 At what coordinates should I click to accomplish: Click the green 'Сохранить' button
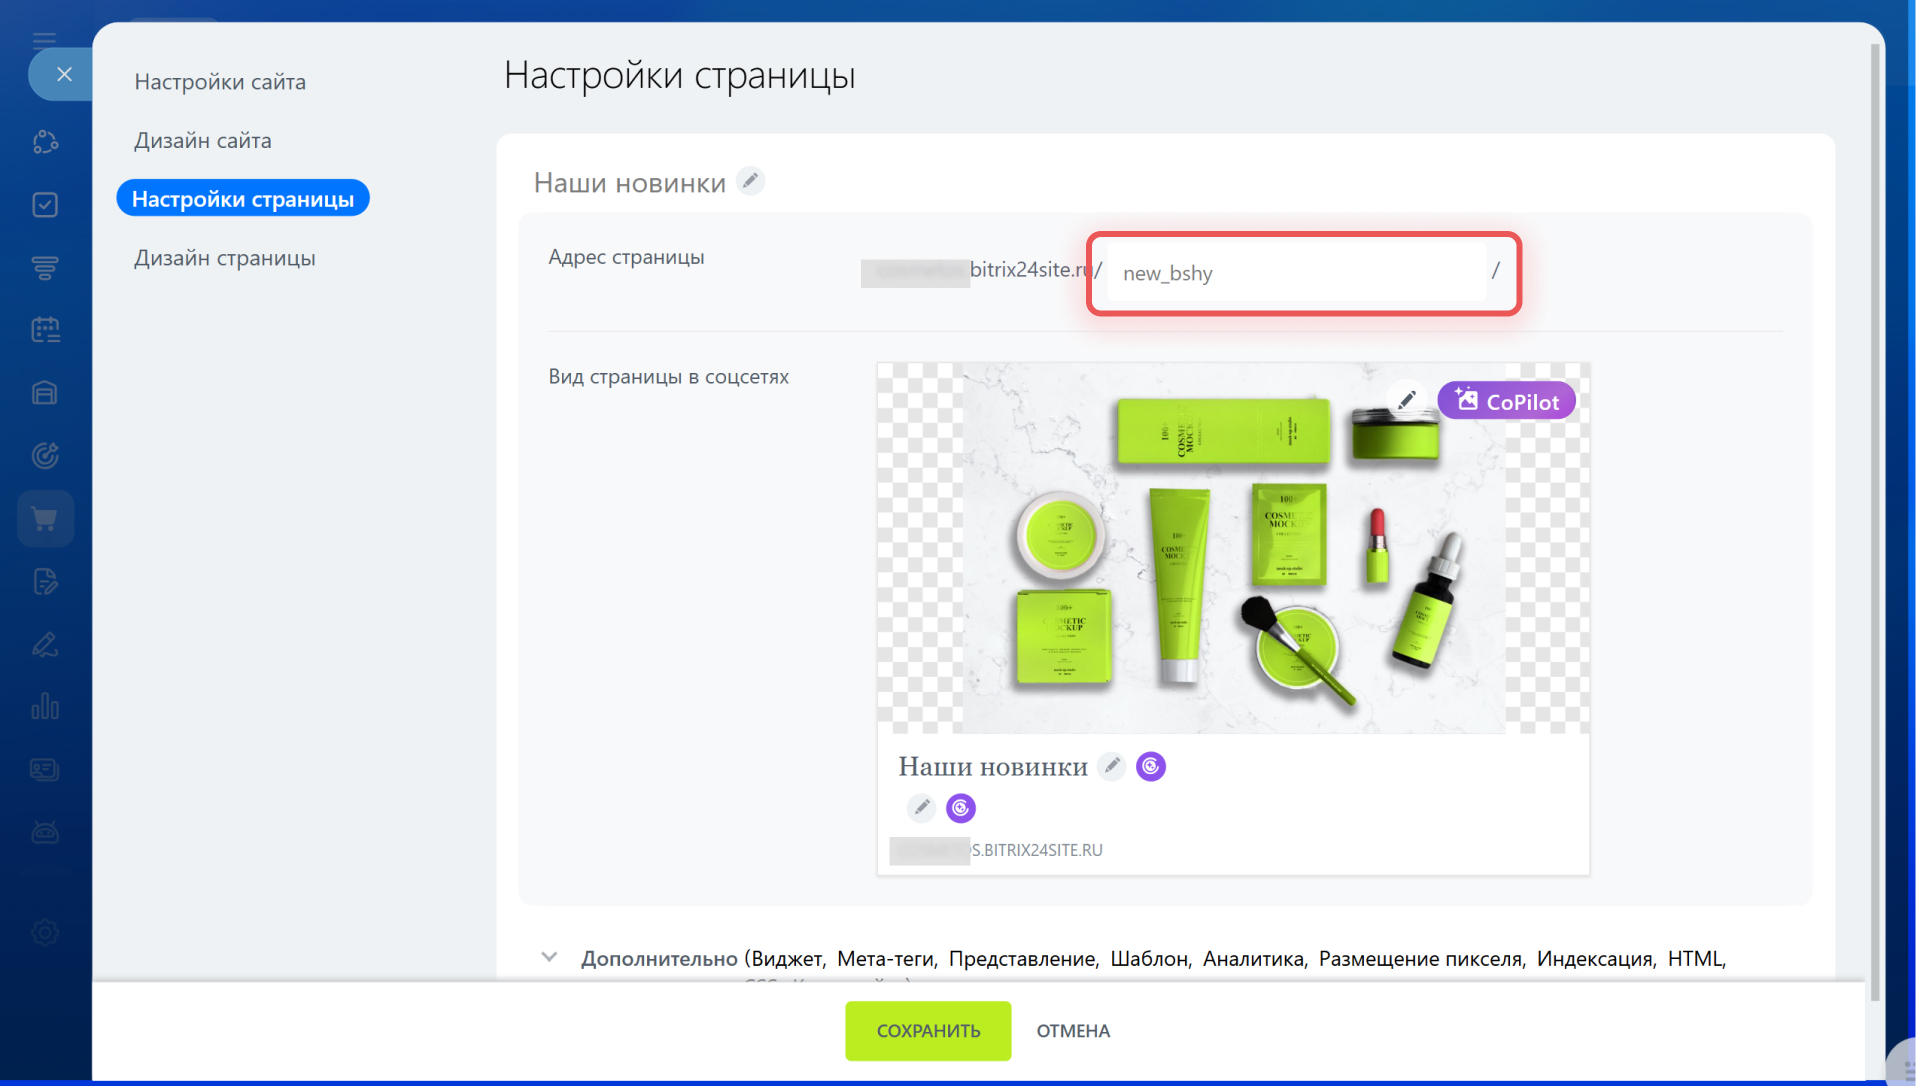(x=928, y=1031)
